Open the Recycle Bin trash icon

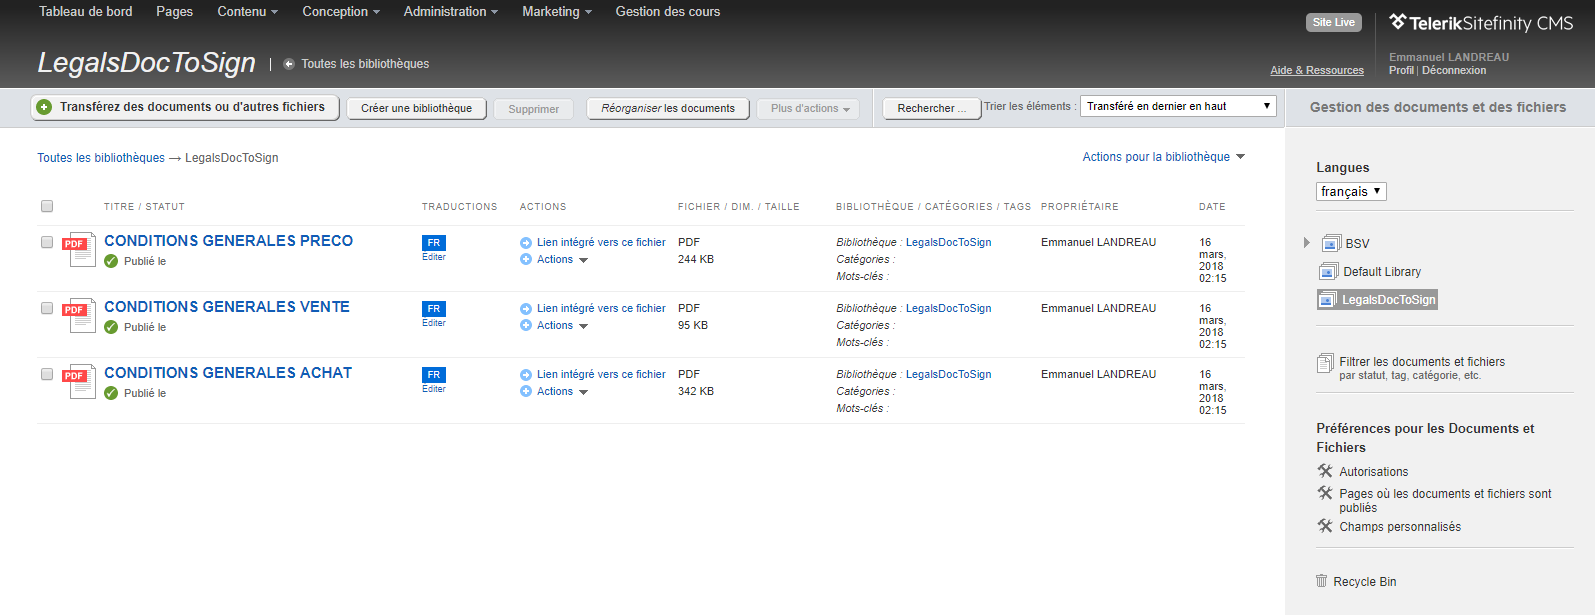[x=1321, y=581]
